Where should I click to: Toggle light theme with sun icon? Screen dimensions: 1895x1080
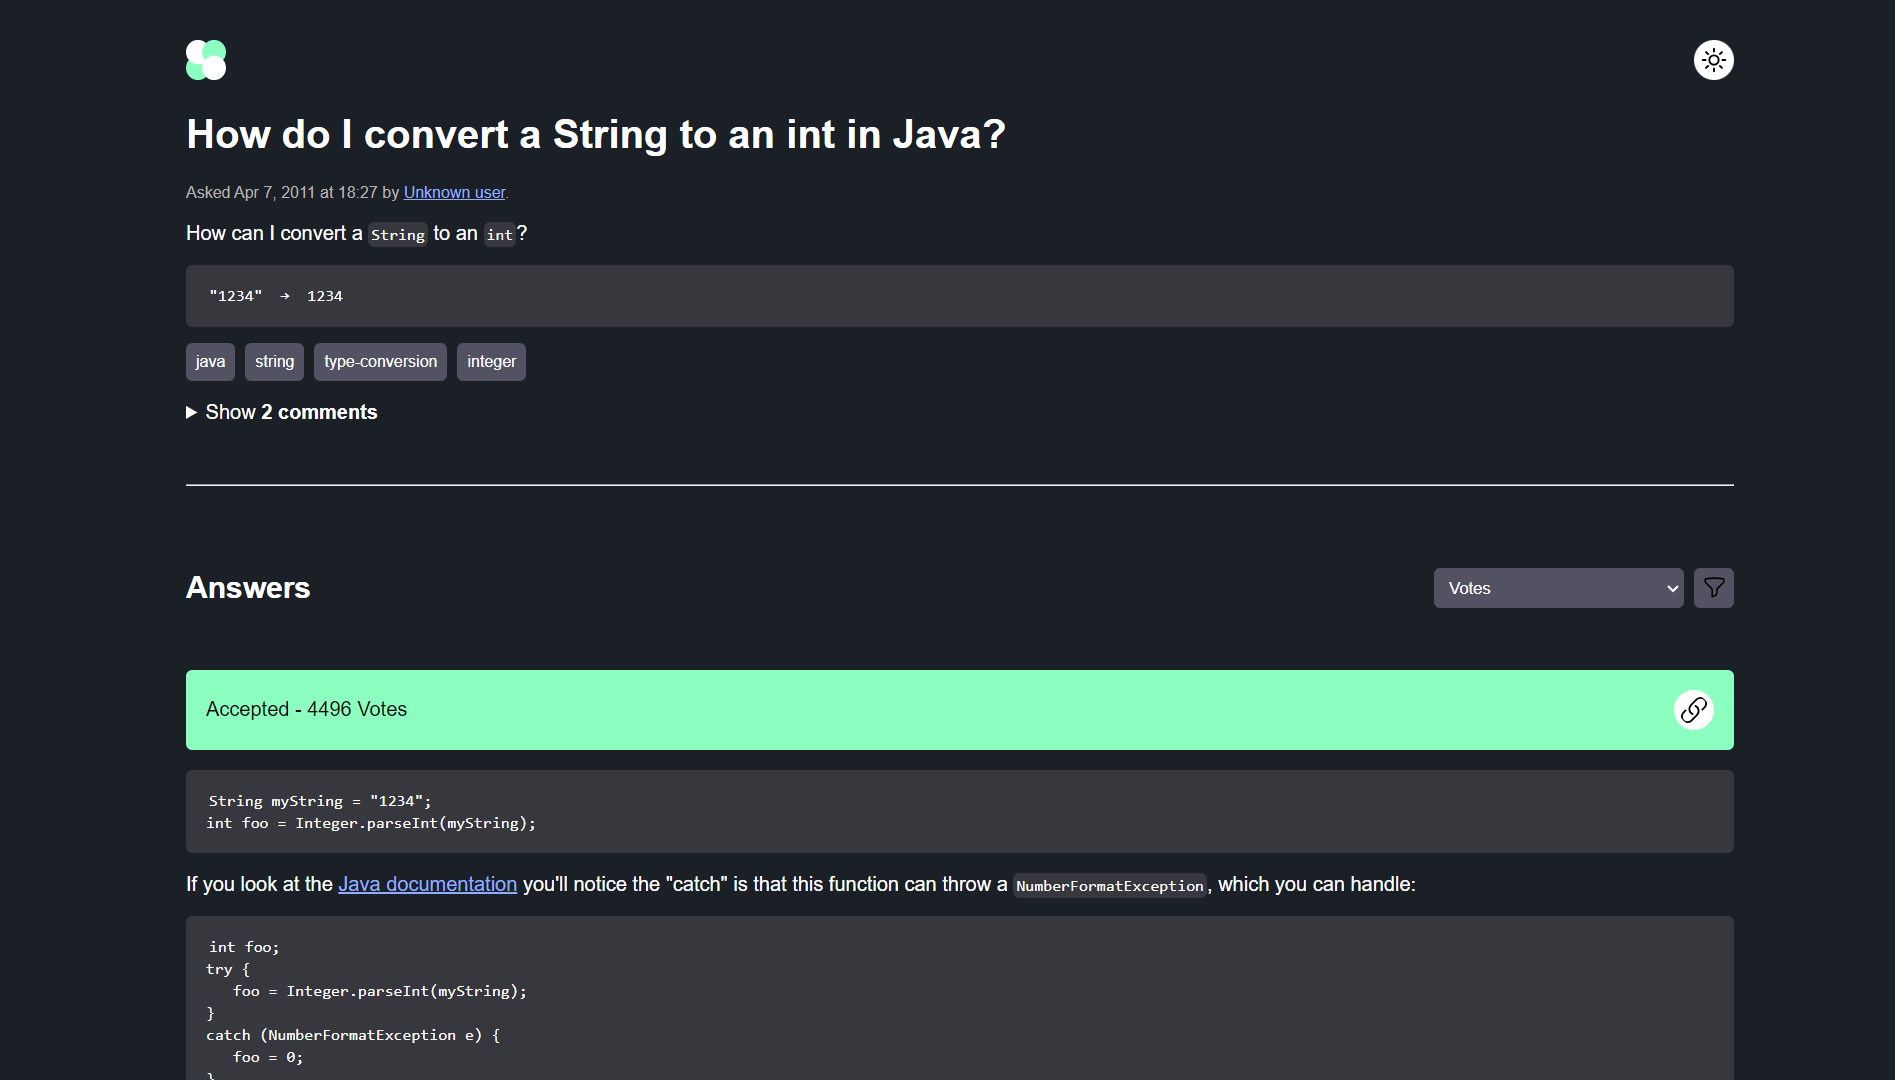coord(1713,60)
